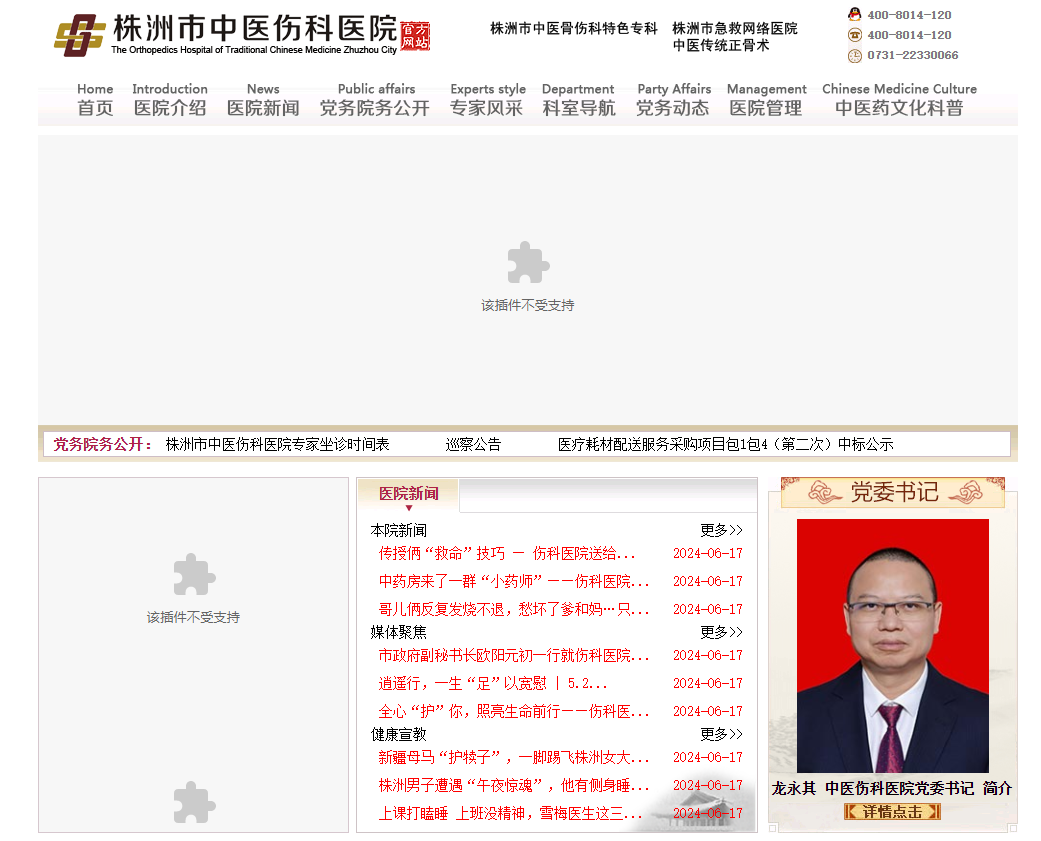Click 龙永其 中医伤科医院党委书记 简介 caption
Viewport: 1041px width, 841px height.
tap(892, 789)
